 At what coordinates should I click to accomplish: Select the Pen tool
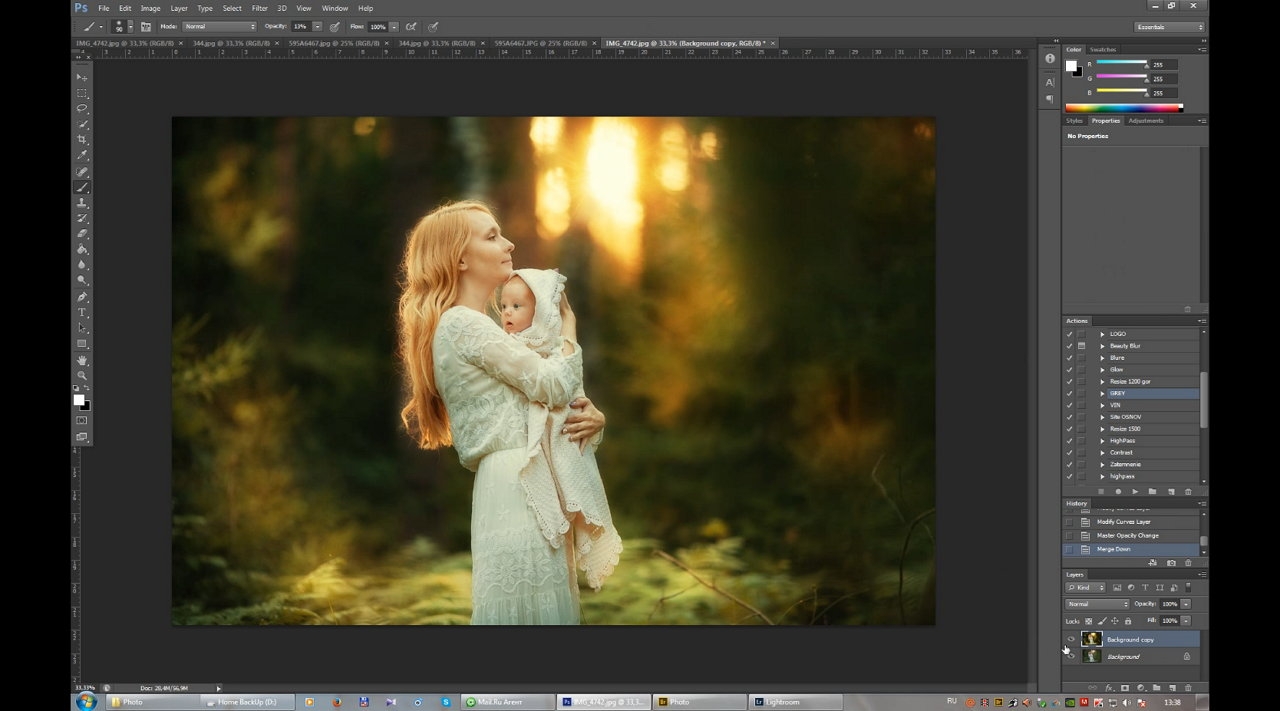click(82, 297)
